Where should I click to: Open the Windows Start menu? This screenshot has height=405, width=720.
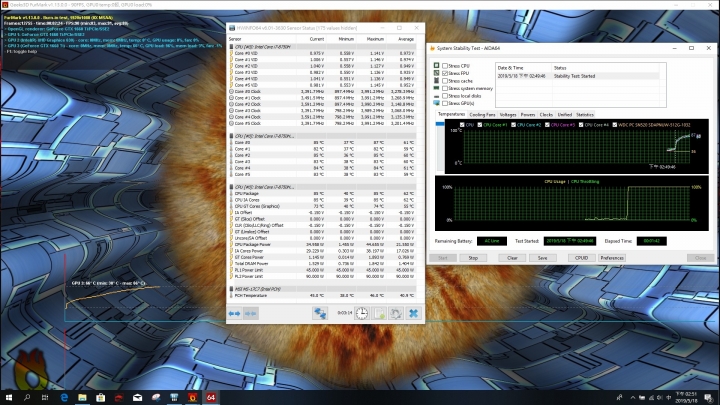point(8,397)
